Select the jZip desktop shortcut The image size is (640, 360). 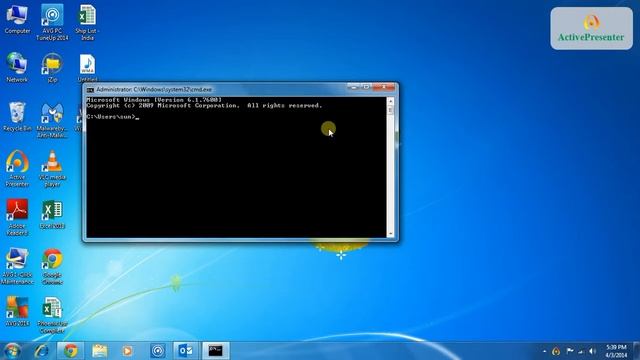[52, 67]
